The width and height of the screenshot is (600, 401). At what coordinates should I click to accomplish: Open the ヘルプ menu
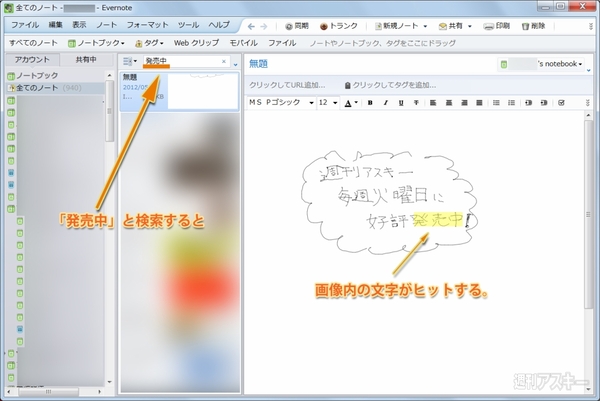tap(219, 25)
